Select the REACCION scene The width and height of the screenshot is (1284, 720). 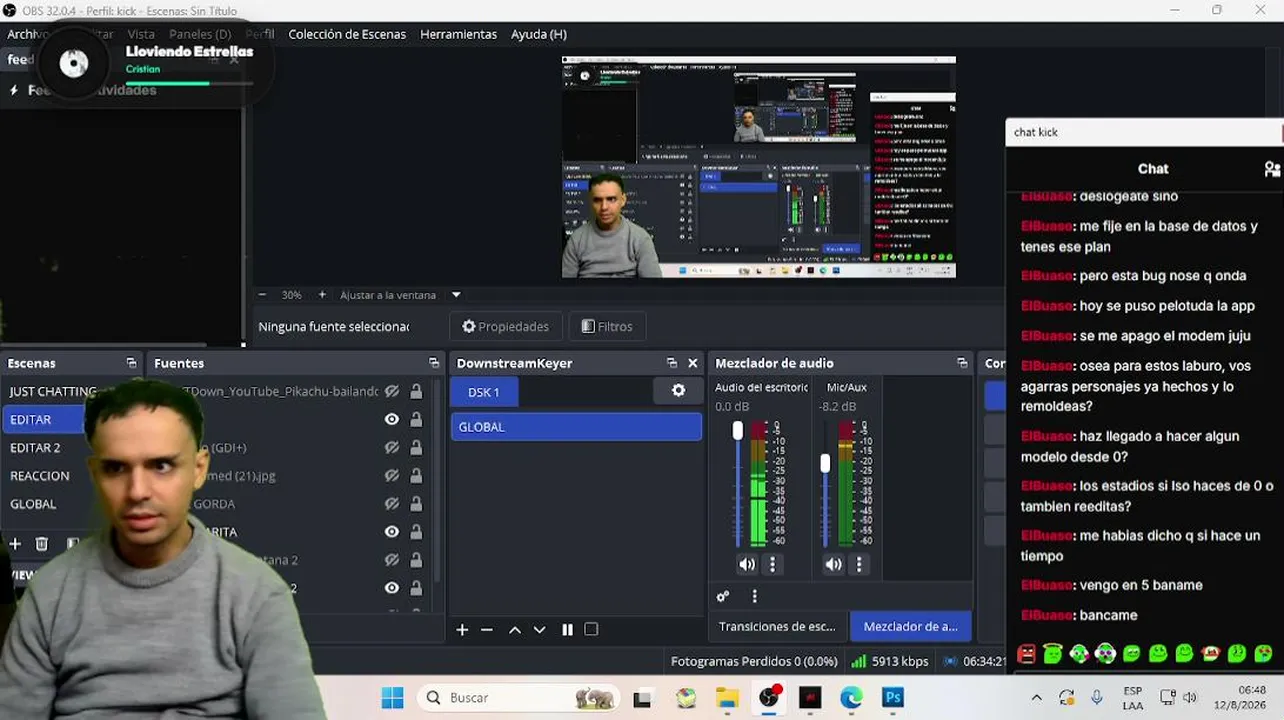coord(40,476)
